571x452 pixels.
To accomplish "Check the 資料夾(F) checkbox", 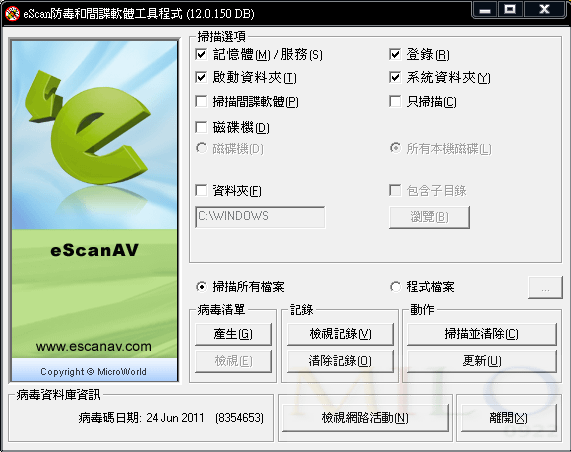I will (201, 190).
